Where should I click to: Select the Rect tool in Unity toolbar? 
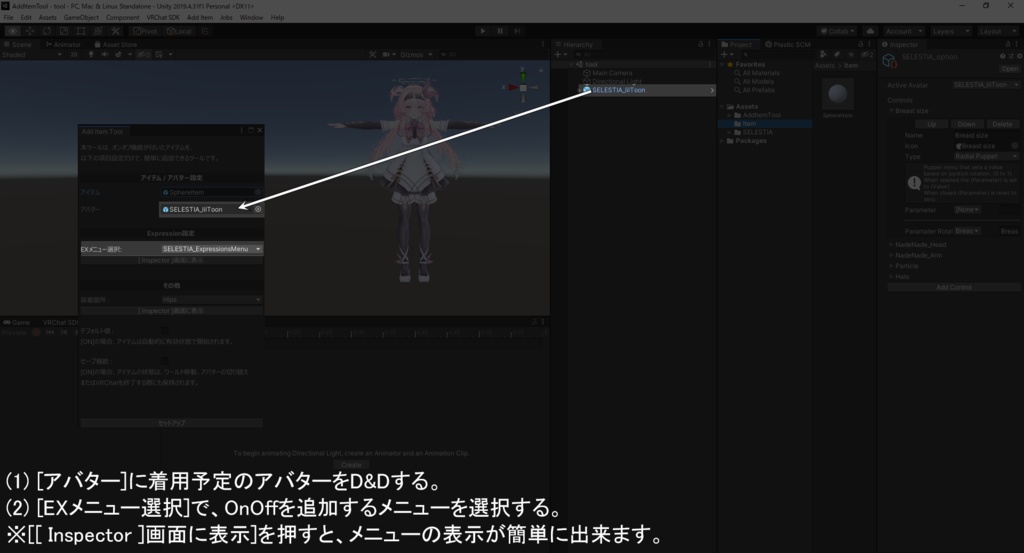[x=81, y=31]
